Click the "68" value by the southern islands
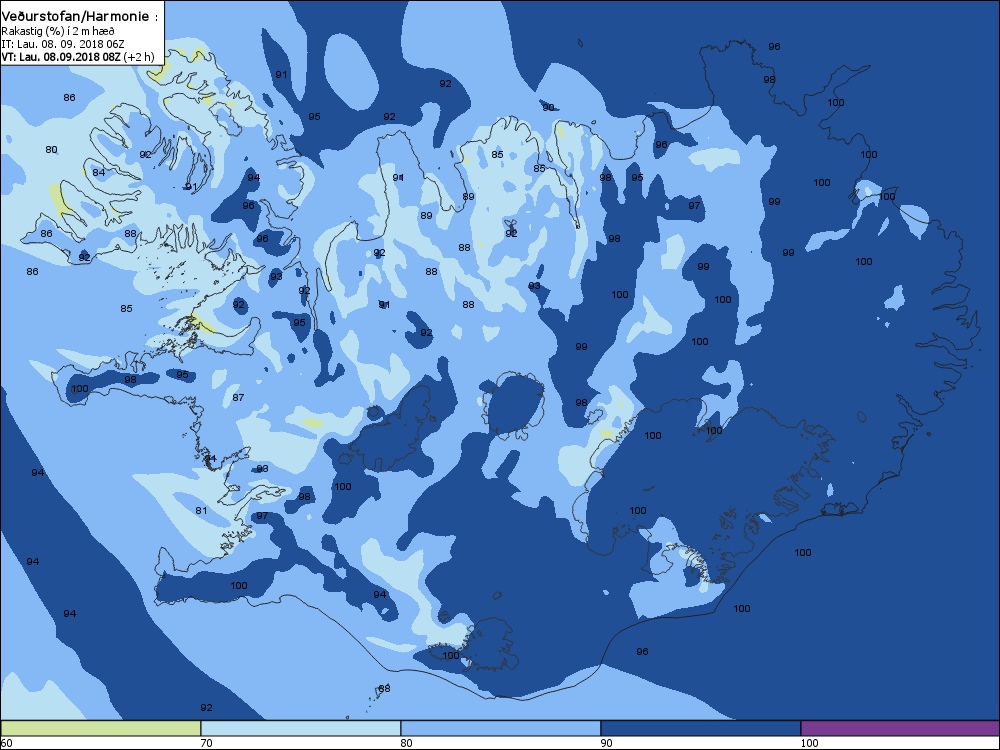Viewport: 1000px width, 750px height. pyautogui.click(x=384, y=688)
